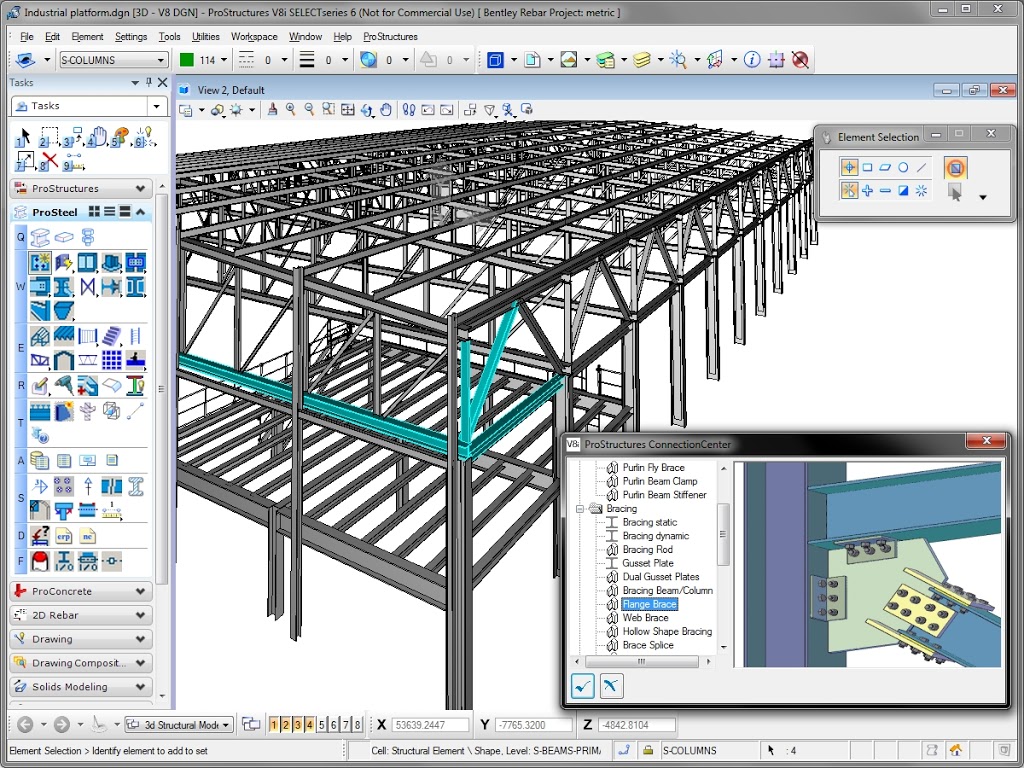1024x768 pixels.
Task: Select Circle selection method in Element Selection
Action: (903, 168)
